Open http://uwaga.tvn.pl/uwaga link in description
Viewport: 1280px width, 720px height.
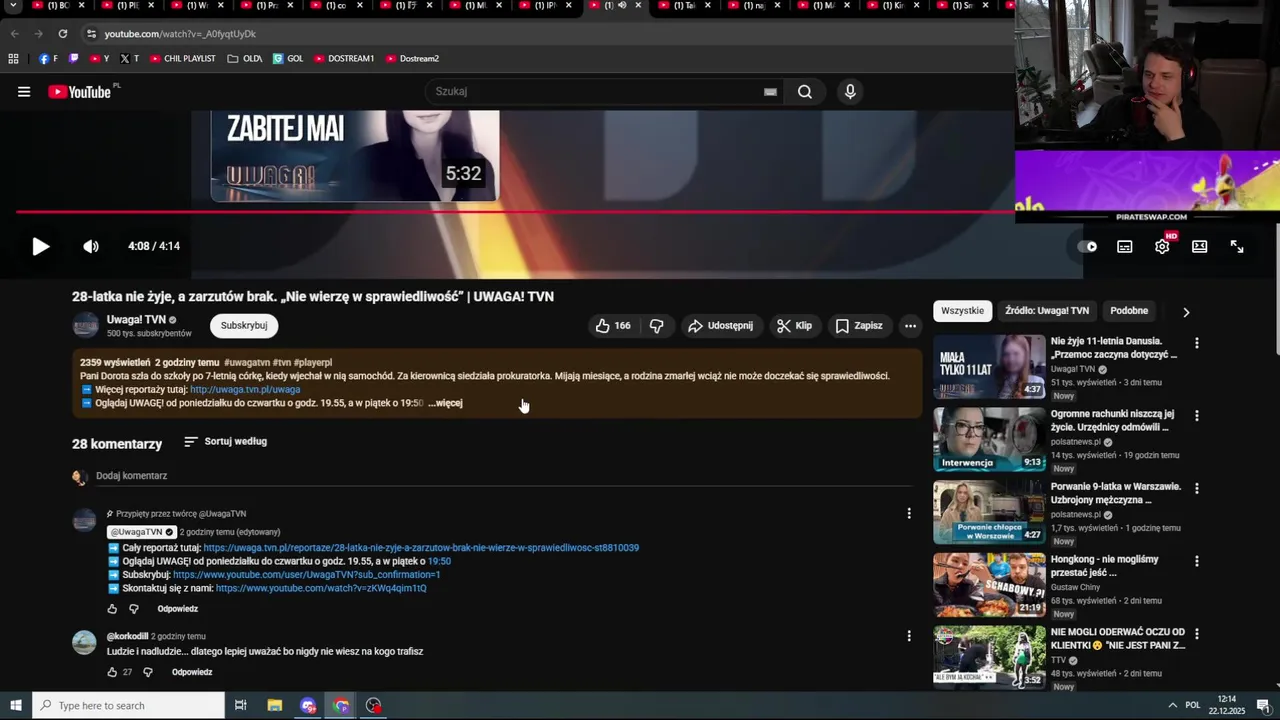point(245,390)
